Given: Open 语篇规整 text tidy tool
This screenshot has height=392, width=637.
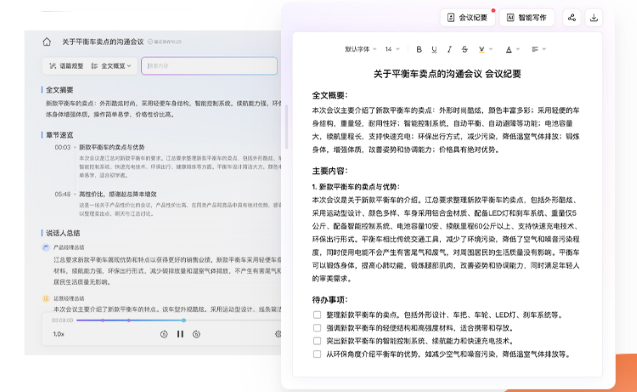Looking at the screenshot, I should pyautogui.click(x=66, y=66).
